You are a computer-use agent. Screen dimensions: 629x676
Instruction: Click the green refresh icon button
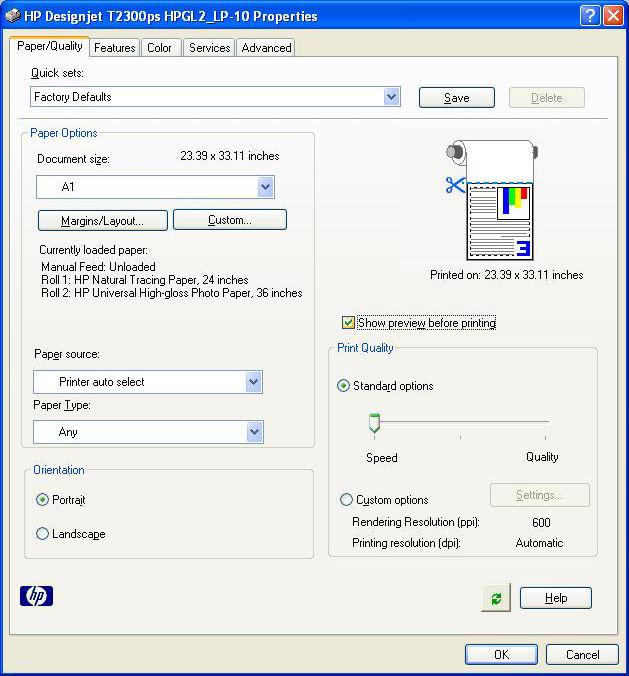496,598
